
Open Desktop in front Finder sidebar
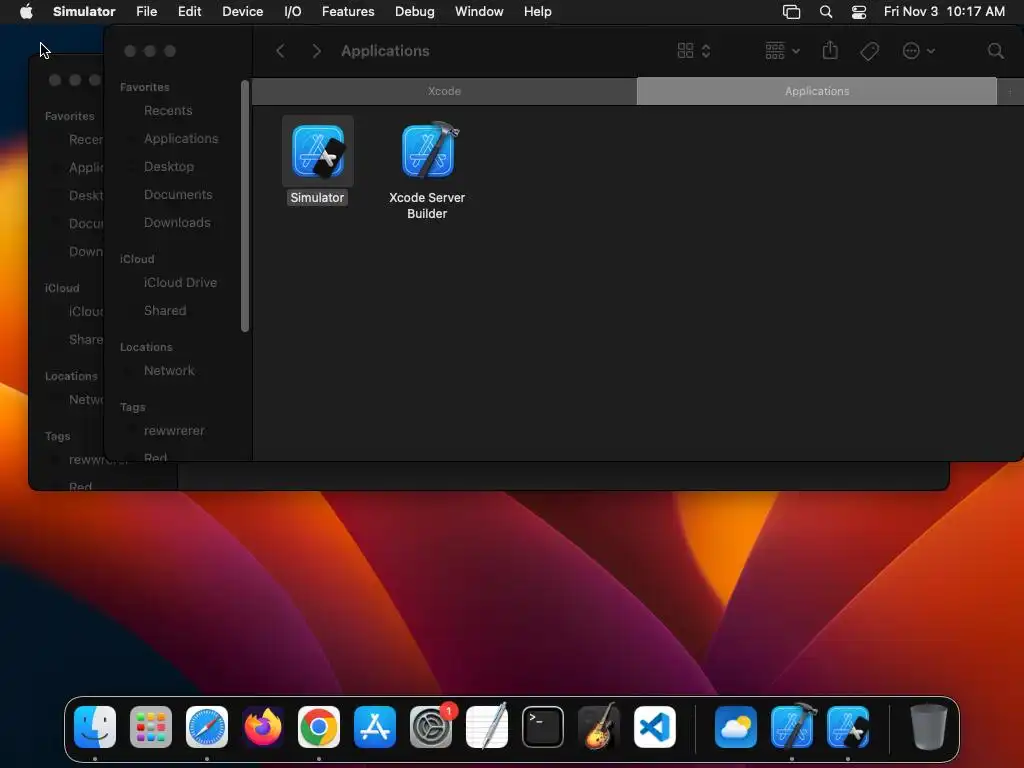(168, 167)
